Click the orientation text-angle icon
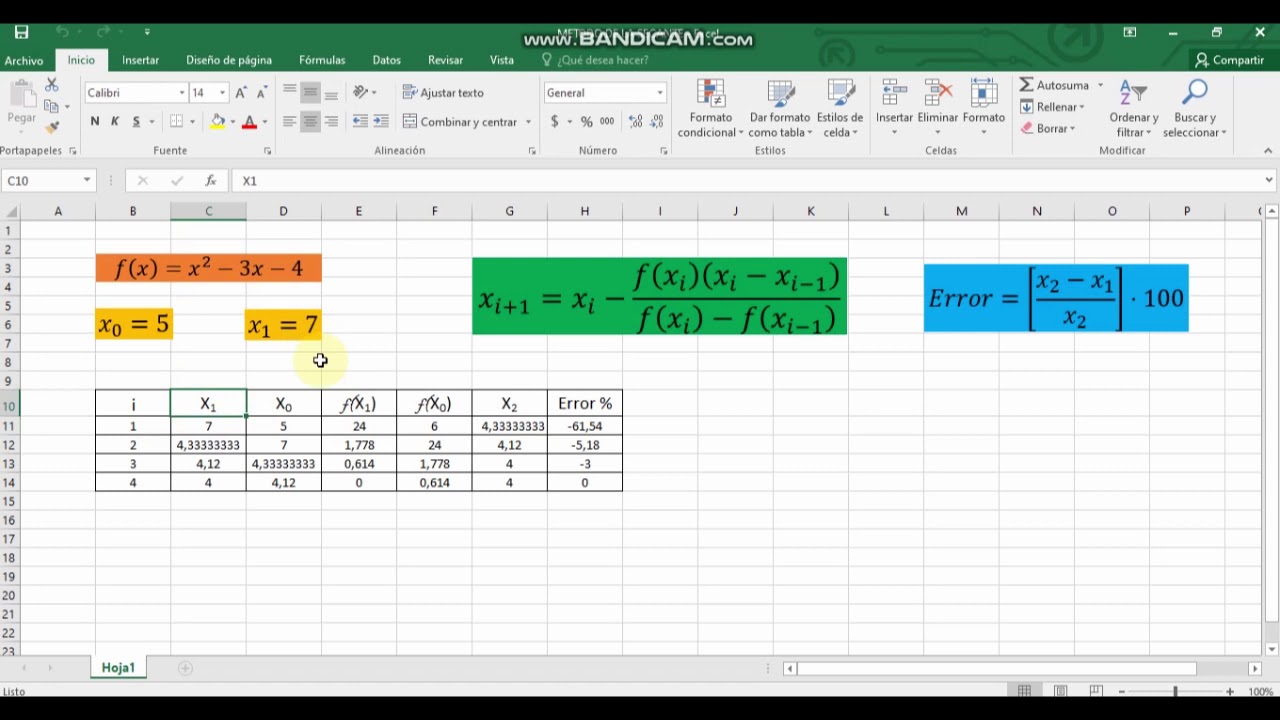This screenshot has height=720, width=1280. [x=360, y=93]
